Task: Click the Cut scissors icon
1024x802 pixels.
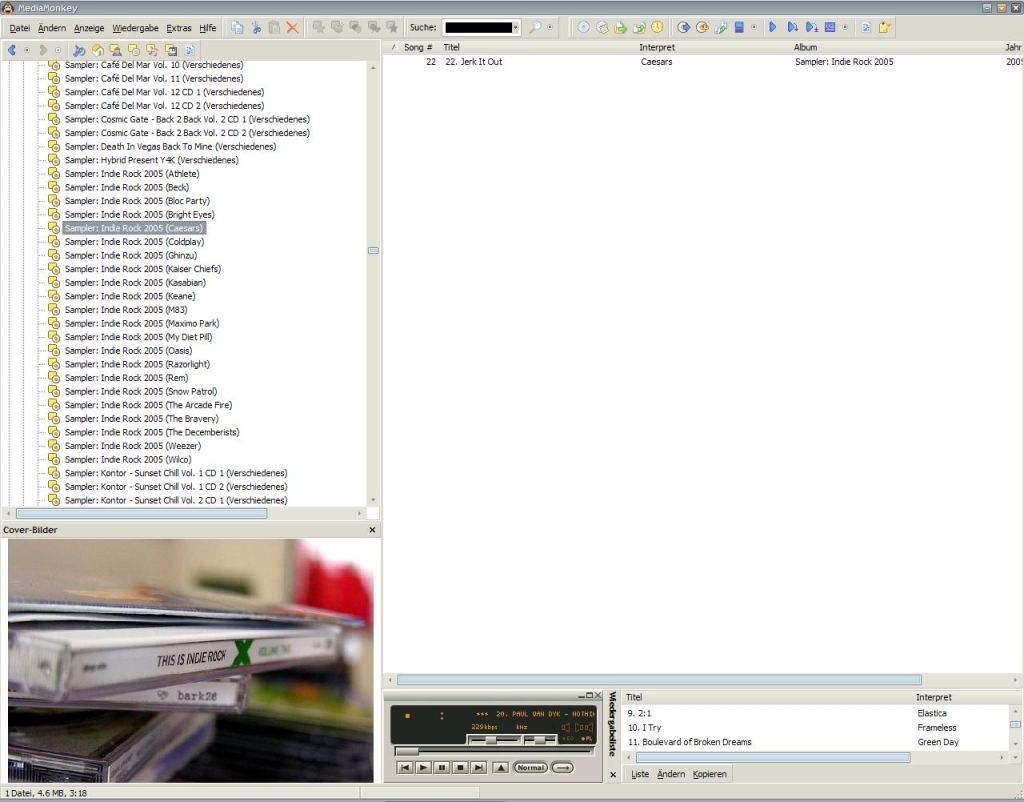Action: coord(256,27)
